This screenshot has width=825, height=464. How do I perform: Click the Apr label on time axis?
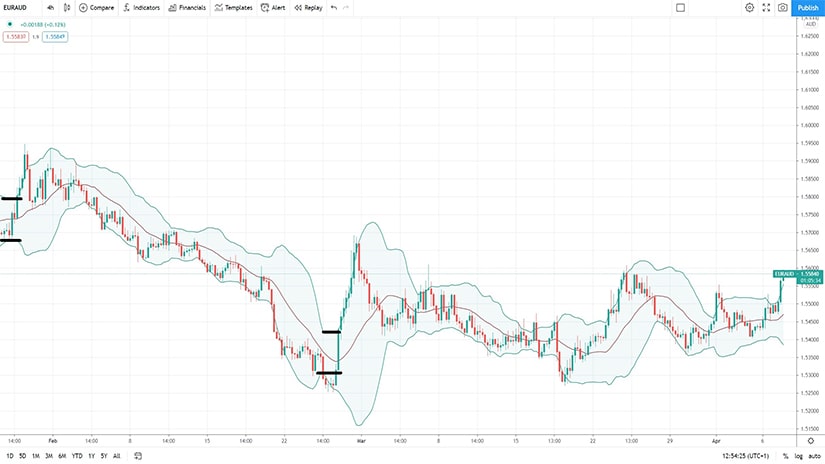pos(716,441)
